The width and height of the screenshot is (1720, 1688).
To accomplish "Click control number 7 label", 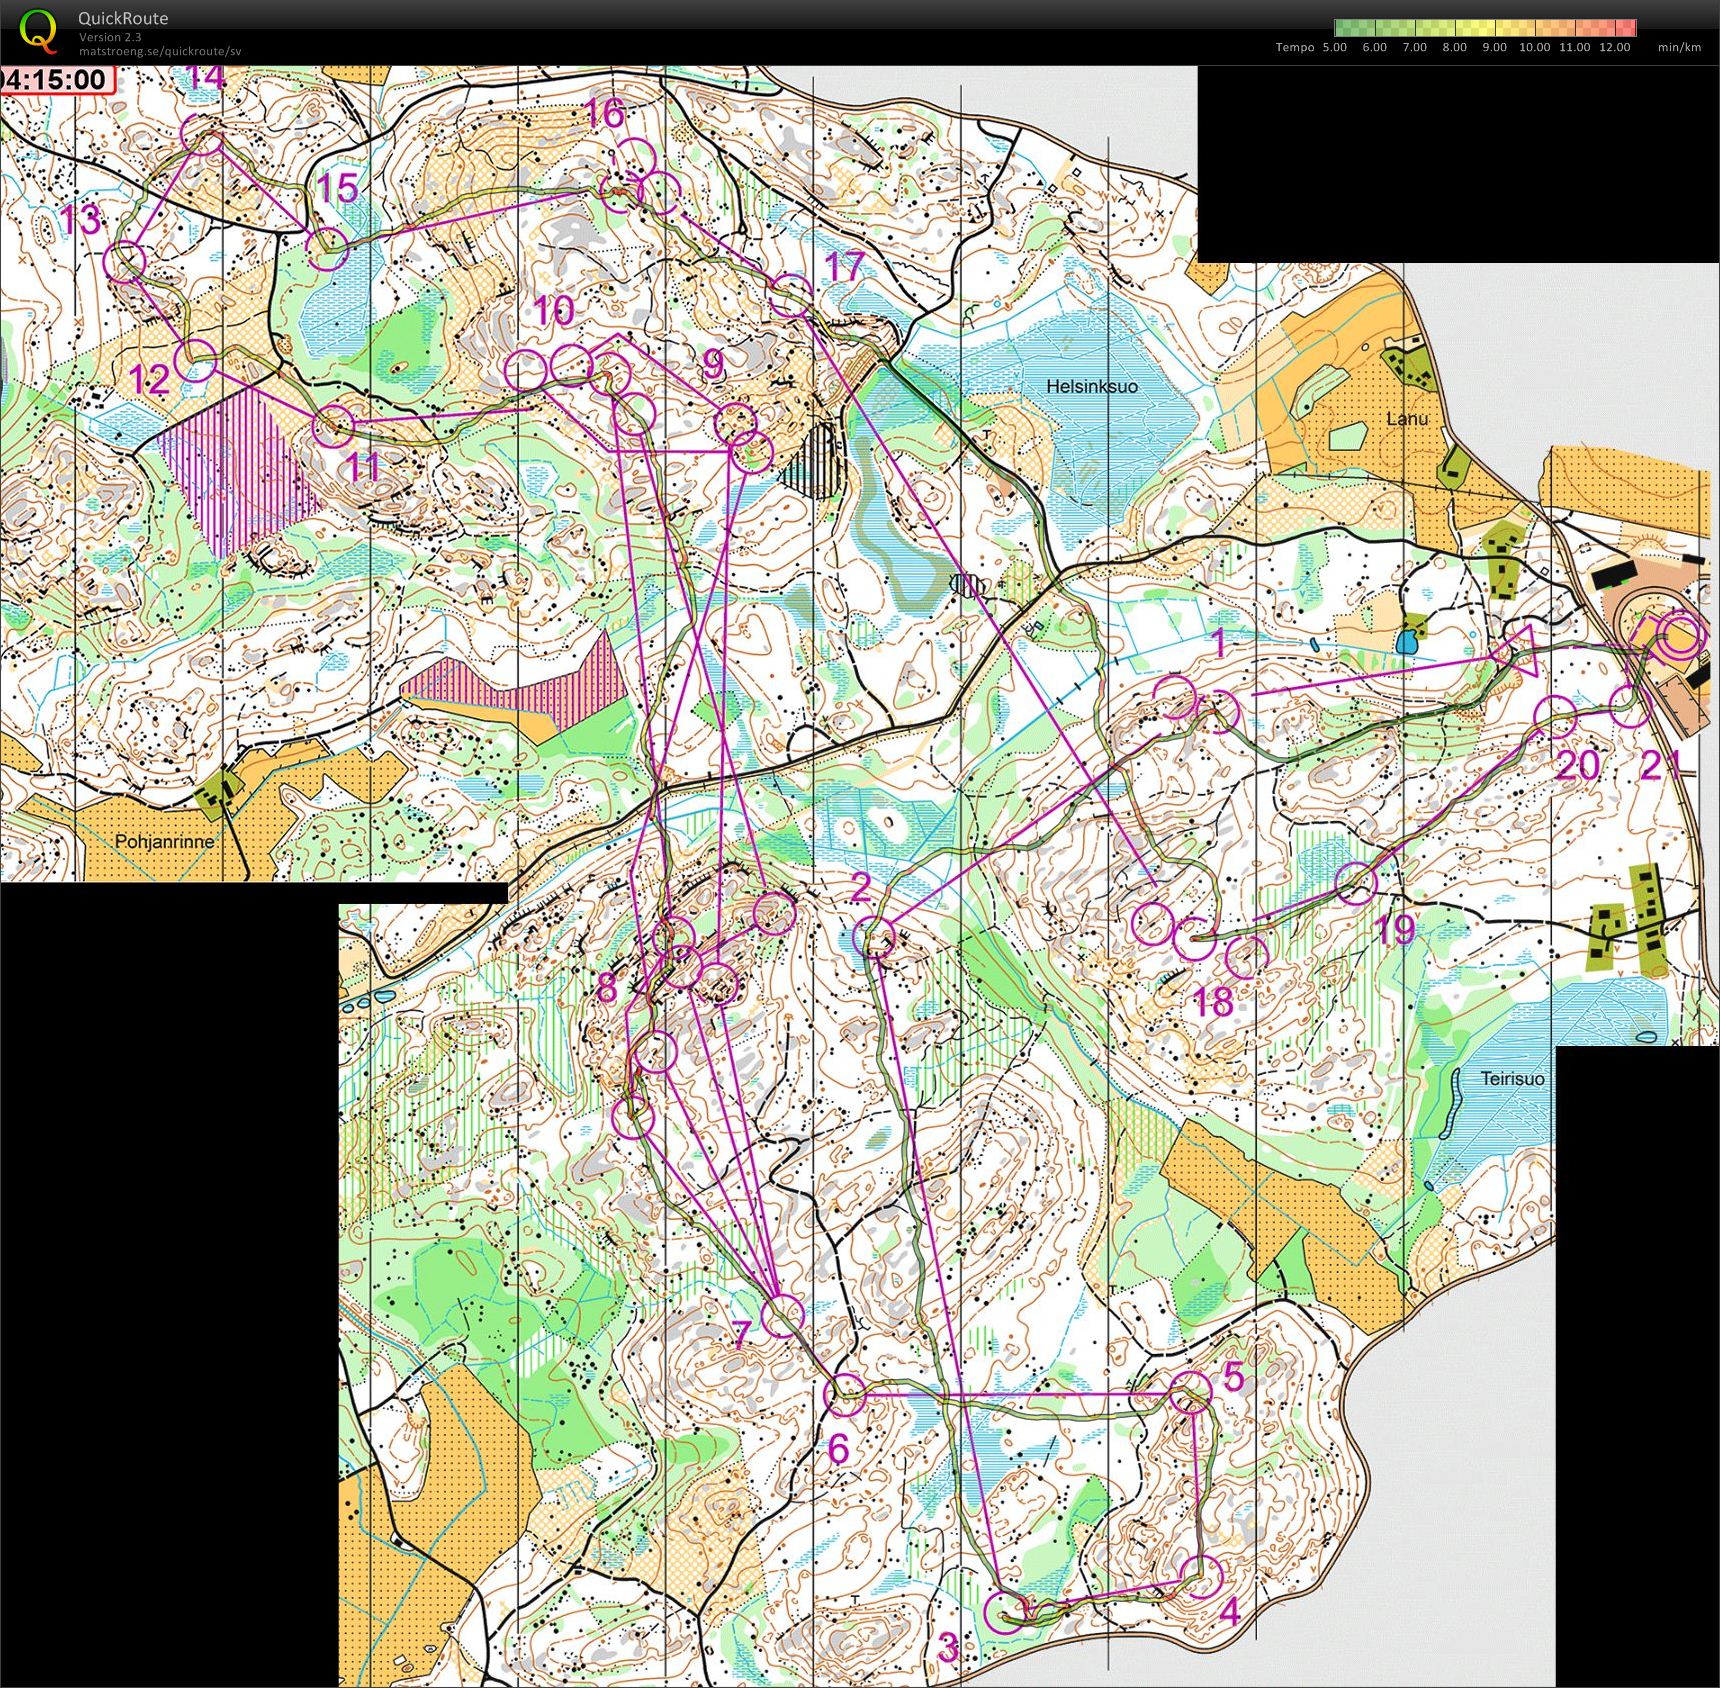I will pyautogui.click(x=740, y=1334).
